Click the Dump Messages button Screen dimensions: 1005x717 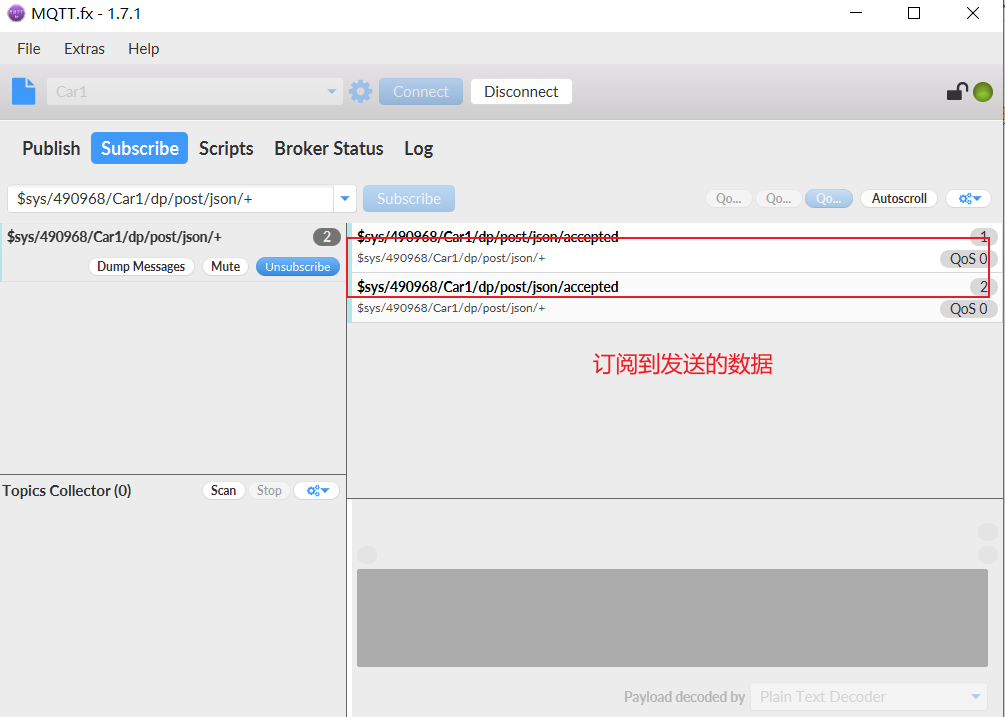141,267
